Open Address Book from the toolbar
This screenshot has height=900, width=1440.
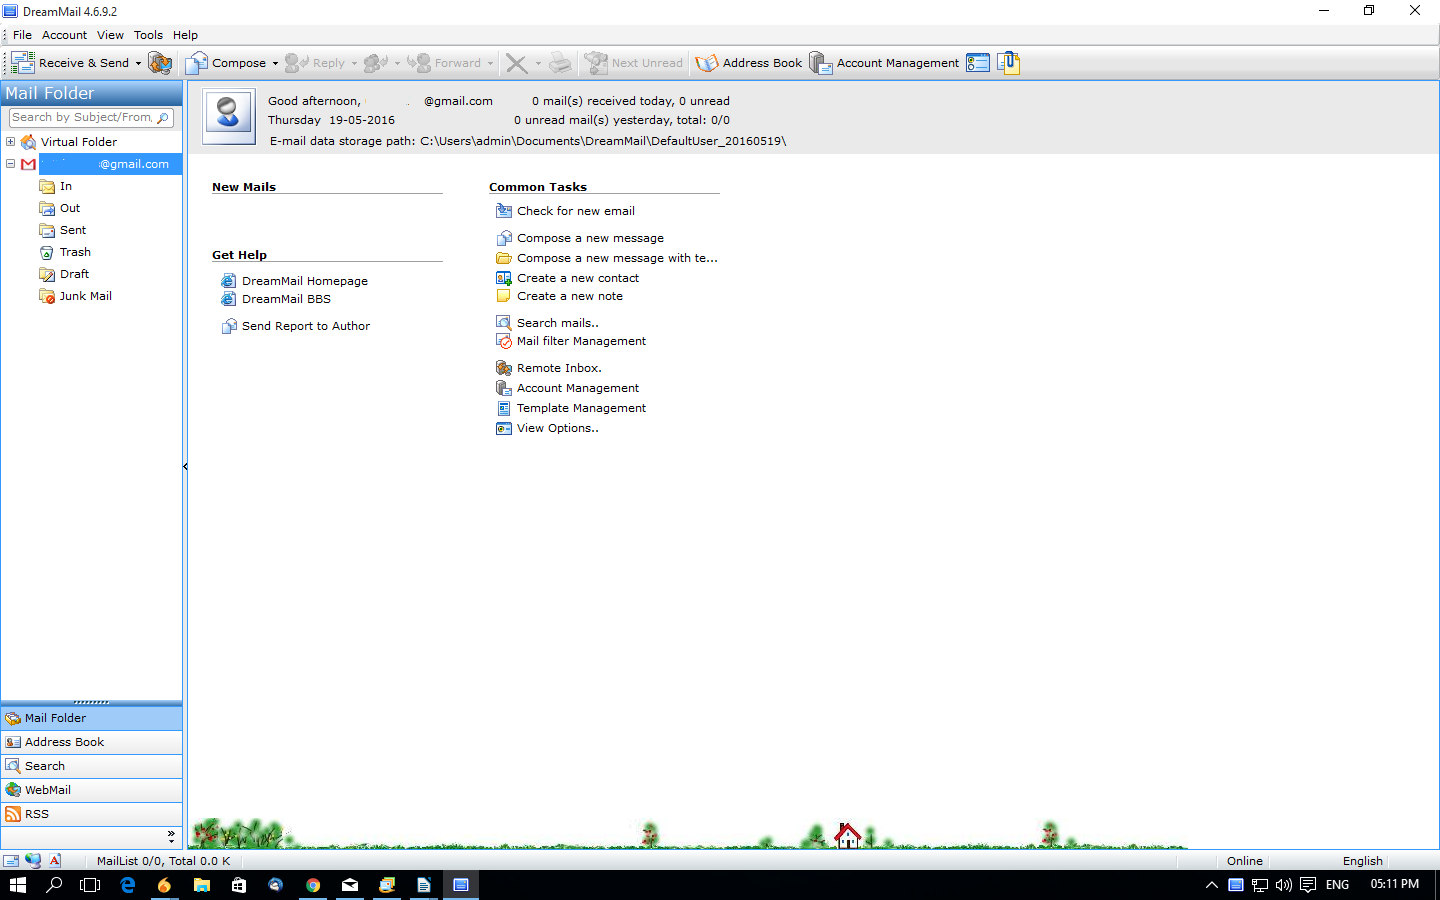[749, 63]
